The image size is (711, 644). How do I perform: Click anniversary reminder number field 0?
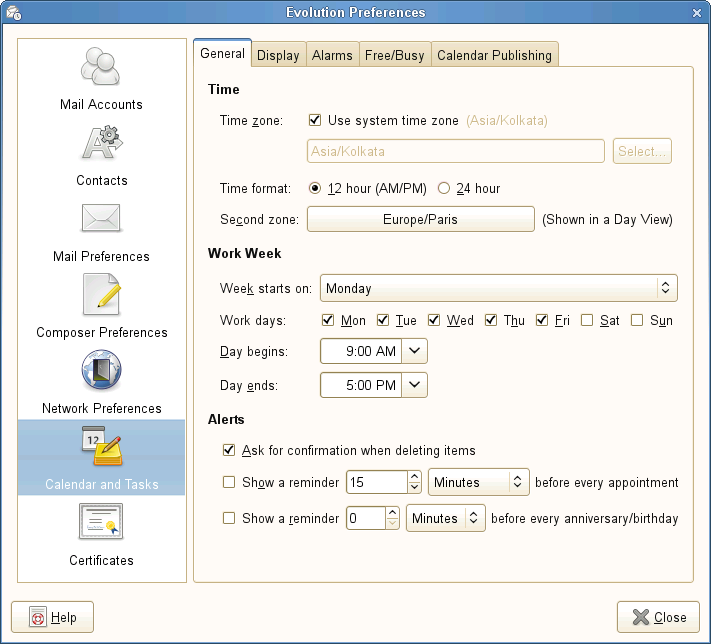tap(366, 518)
